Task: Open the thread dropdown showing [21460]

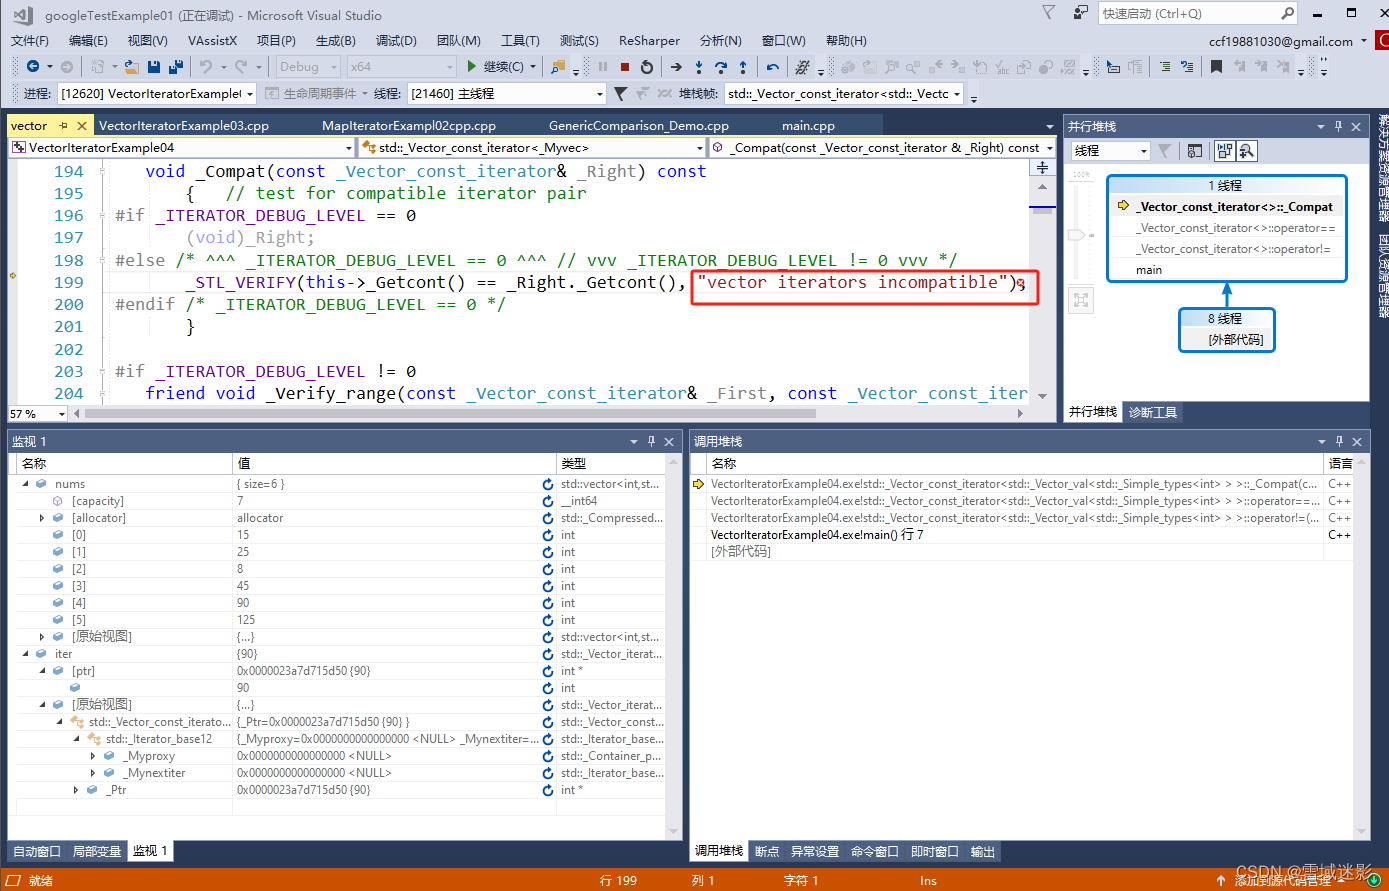Action: tap(507, 93)
